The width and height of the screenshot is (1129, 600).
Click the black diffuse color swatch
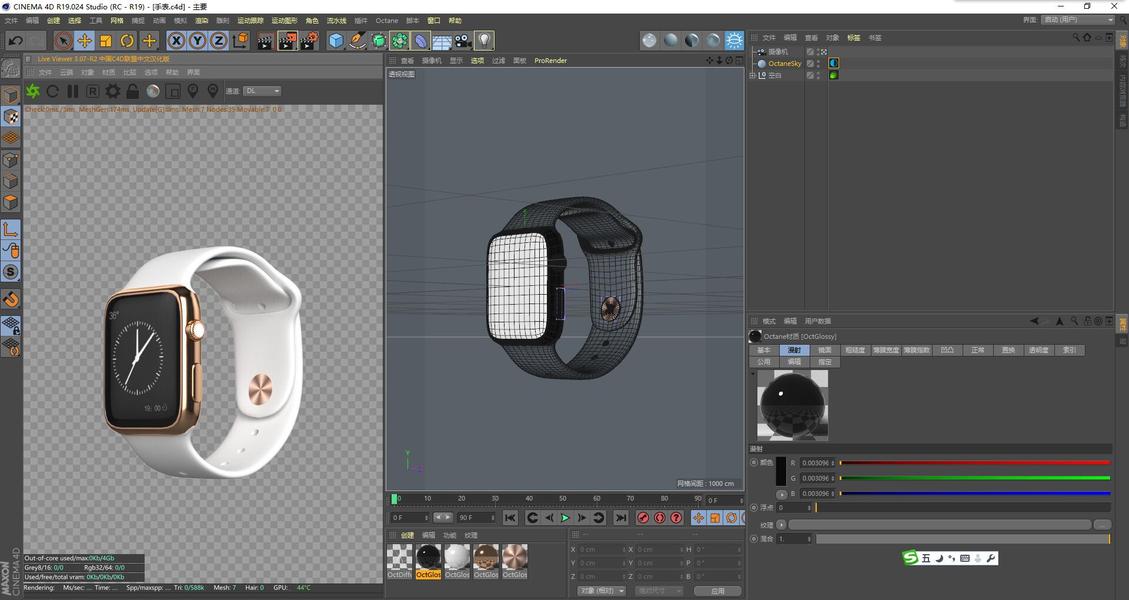pyautogui.click(x=781, y=470)
